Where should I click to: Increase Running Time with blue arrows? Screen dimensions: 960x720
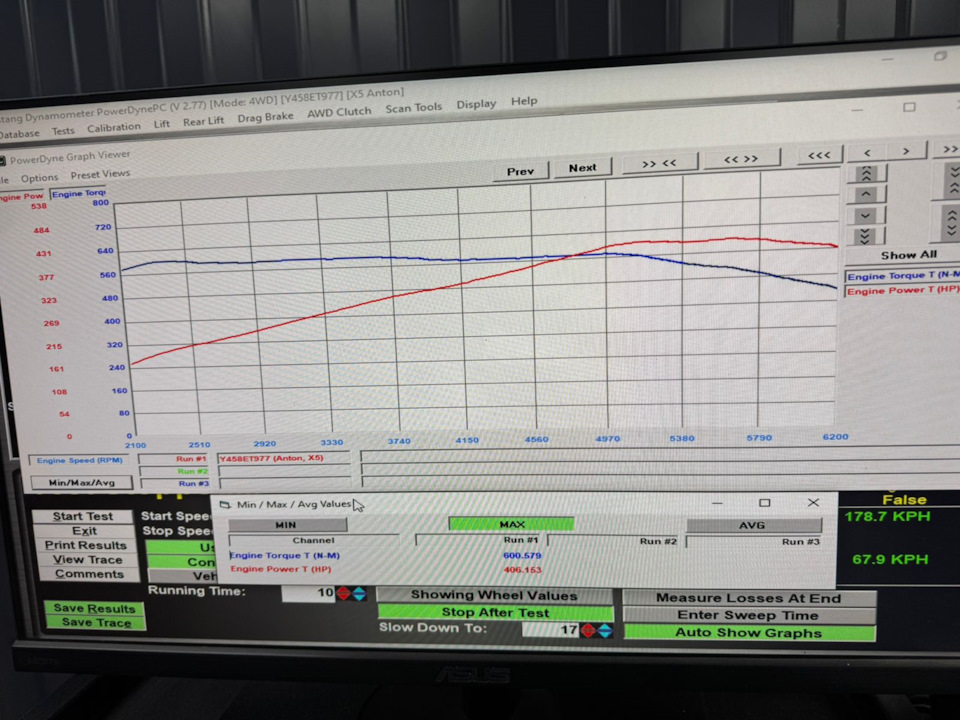pyautogui.click(x=359, y=593)
